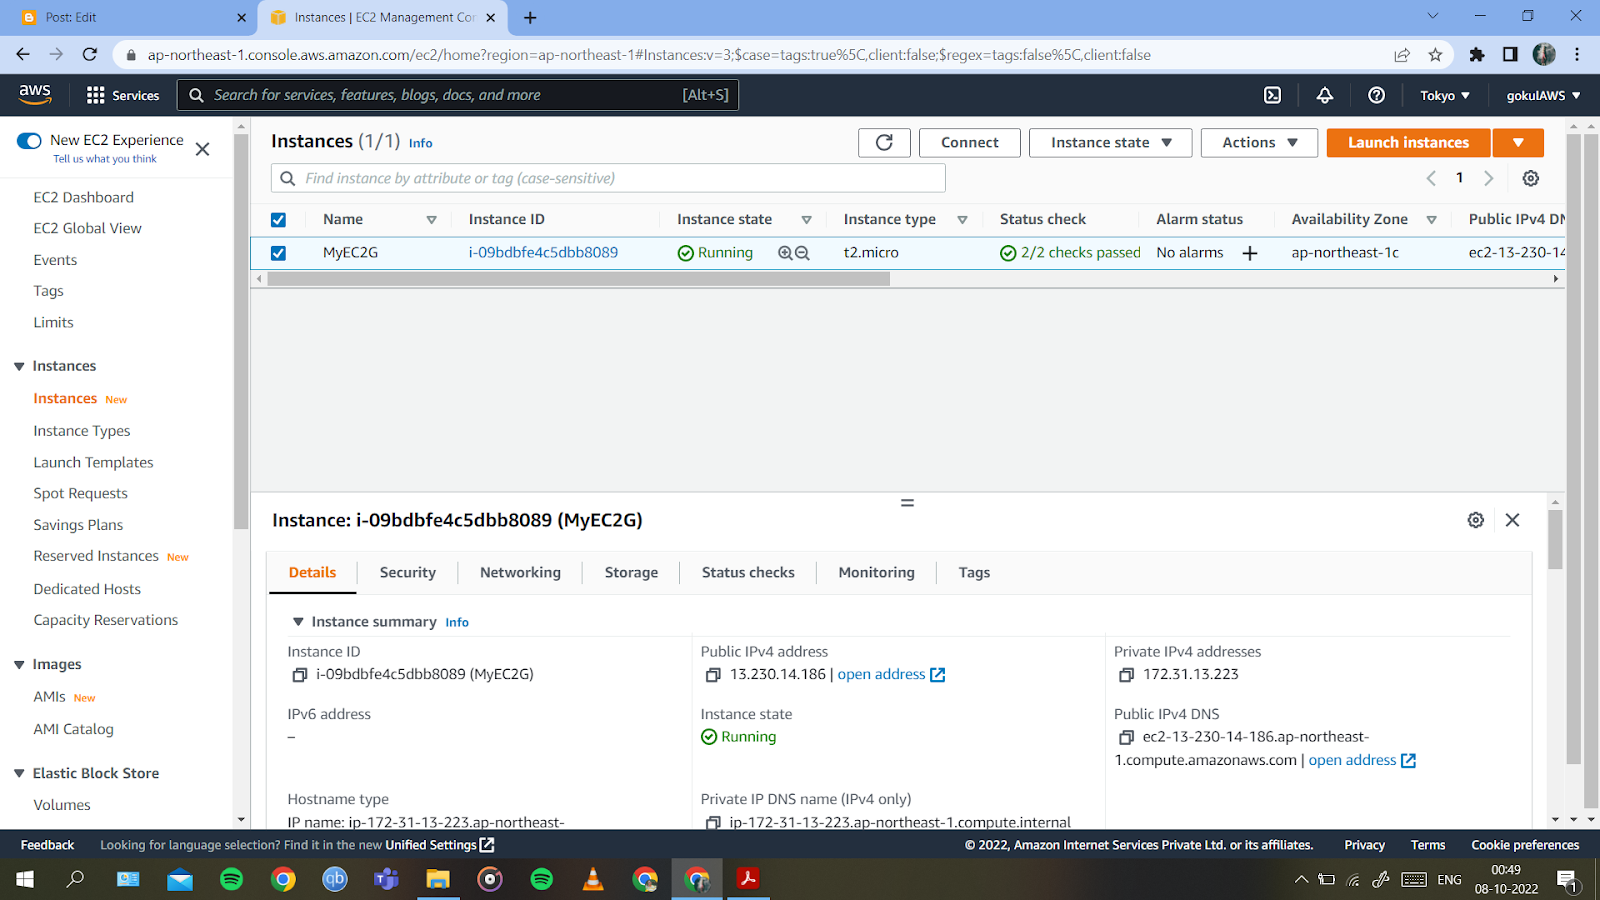1600x900 pixels.
Task: Open the Instance state dropdown
Action: (1110, 143)
